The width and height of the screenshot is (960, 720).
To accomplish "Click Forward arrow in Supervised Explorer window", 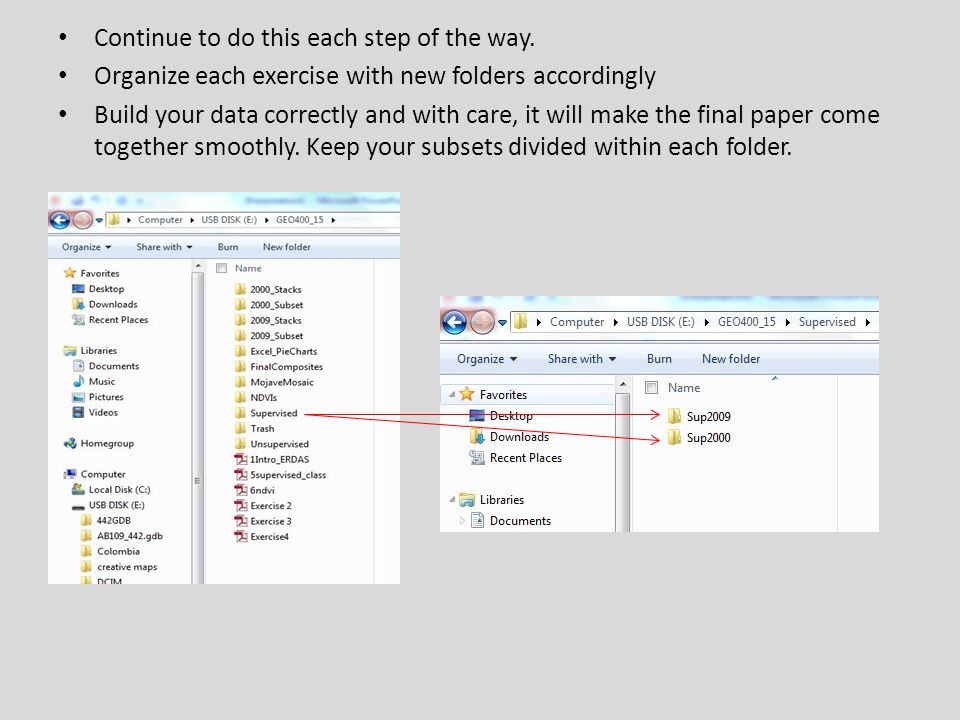I will click(482, 322).
